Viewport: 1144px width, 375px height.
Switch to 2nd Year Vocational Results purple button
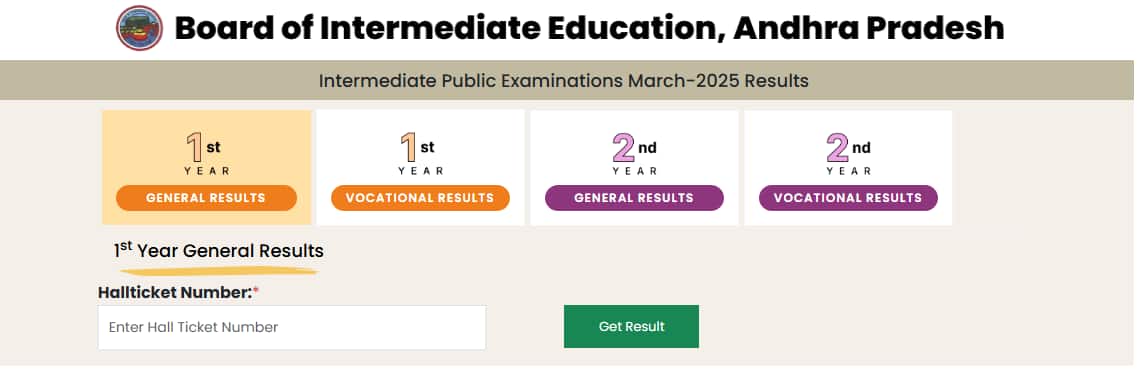click(848, 198)
